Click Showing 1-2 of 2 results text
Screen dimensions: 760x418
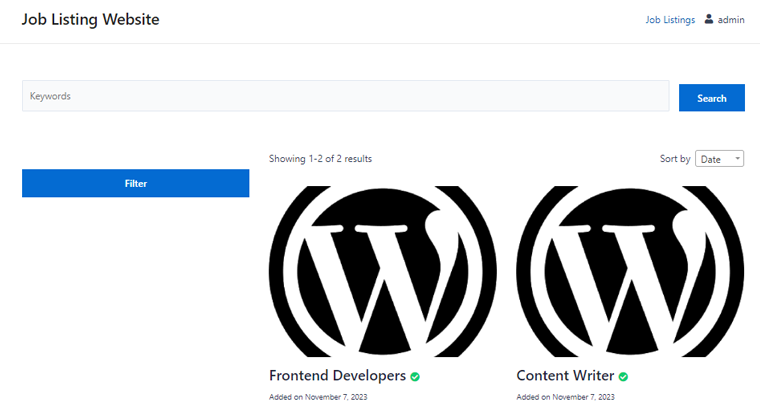click(320, 159)
